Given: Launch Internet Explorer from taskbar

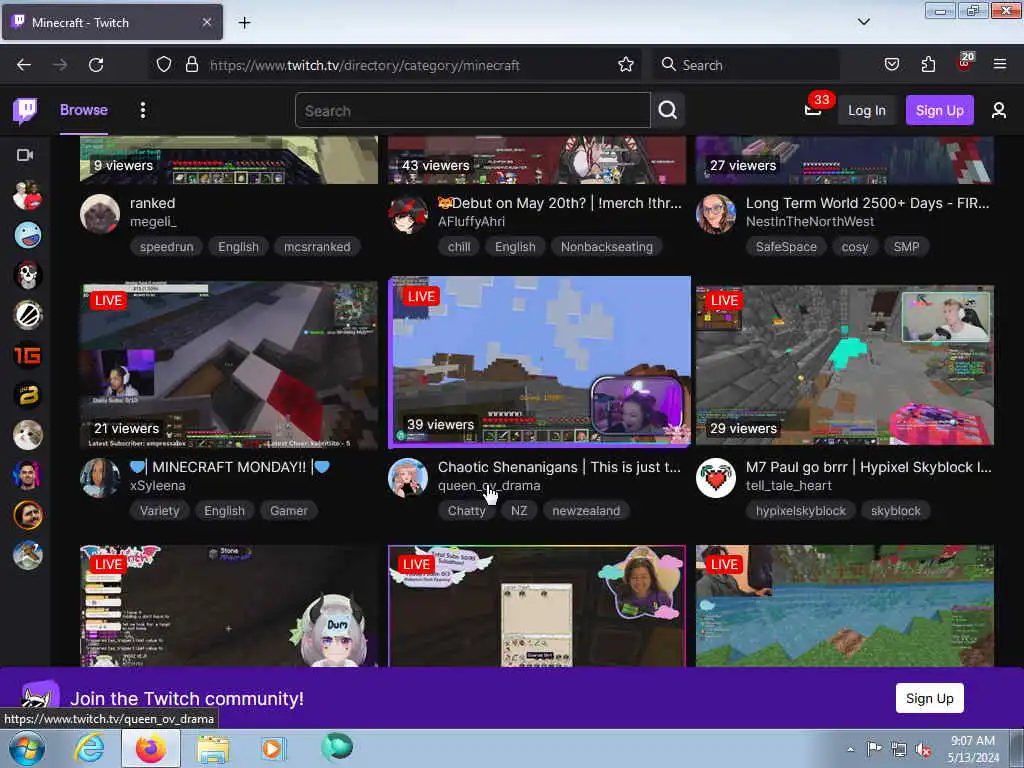Looking at the screenshot, I should pos(89,748).
